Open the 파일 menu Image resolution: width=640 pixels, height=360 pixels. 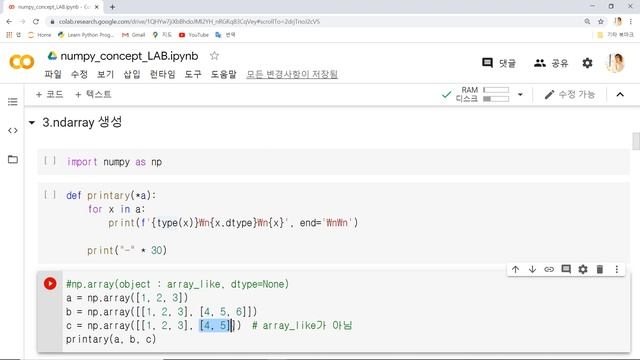point(53,74)
